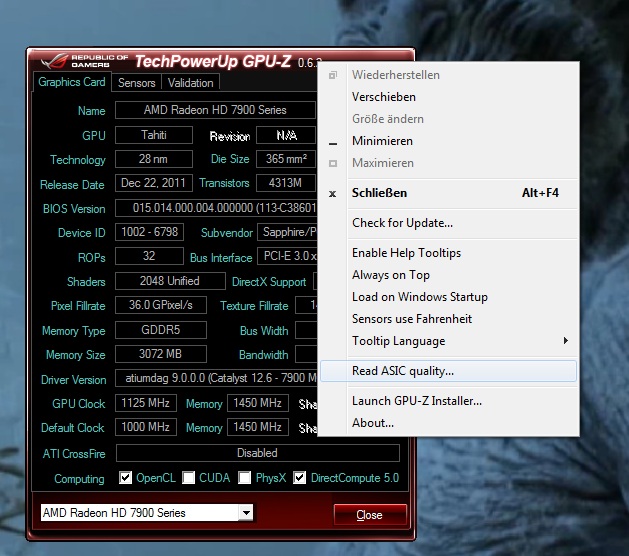Click GPU Clock row Memory field 1450 MHz
The image size is (629, 556).
point(258,403)
